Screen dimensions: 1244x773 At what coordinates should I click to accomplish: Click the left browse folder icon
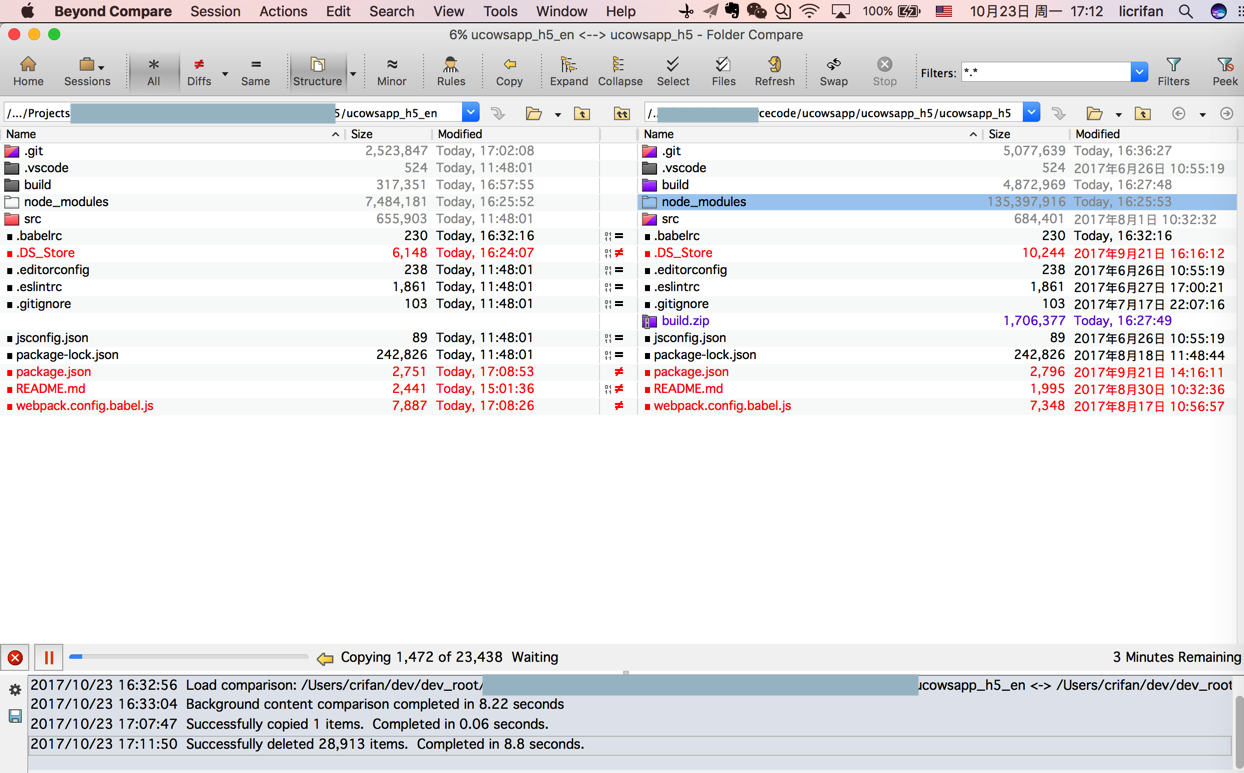tap(534, 113)
